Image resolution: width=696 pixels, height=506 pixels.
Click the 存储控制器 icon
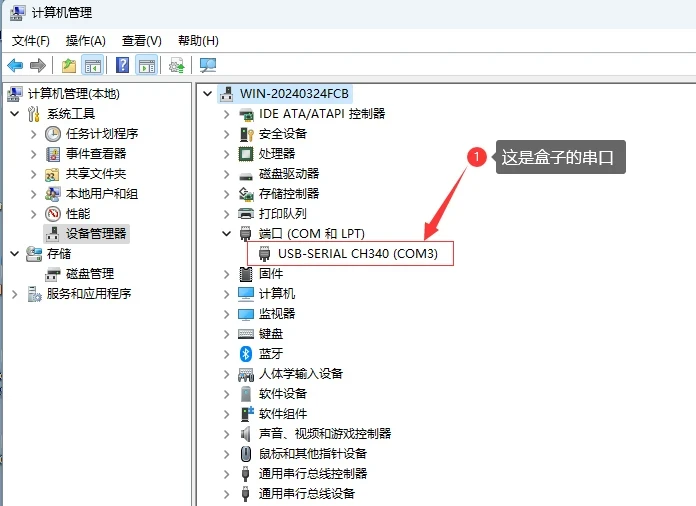point(246,194)
